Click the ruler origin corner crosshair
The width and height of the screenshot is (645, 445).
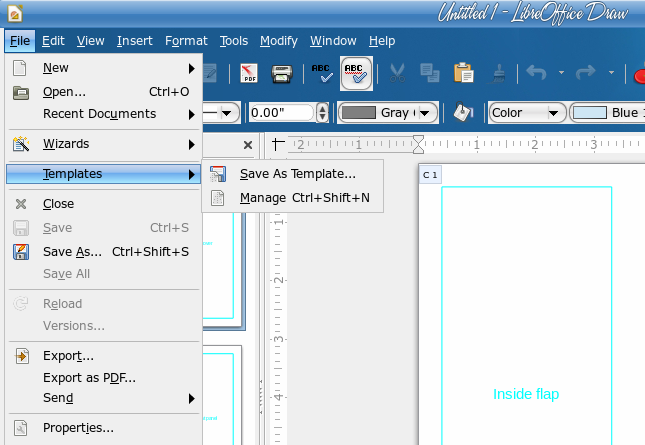tap(278, 144)
